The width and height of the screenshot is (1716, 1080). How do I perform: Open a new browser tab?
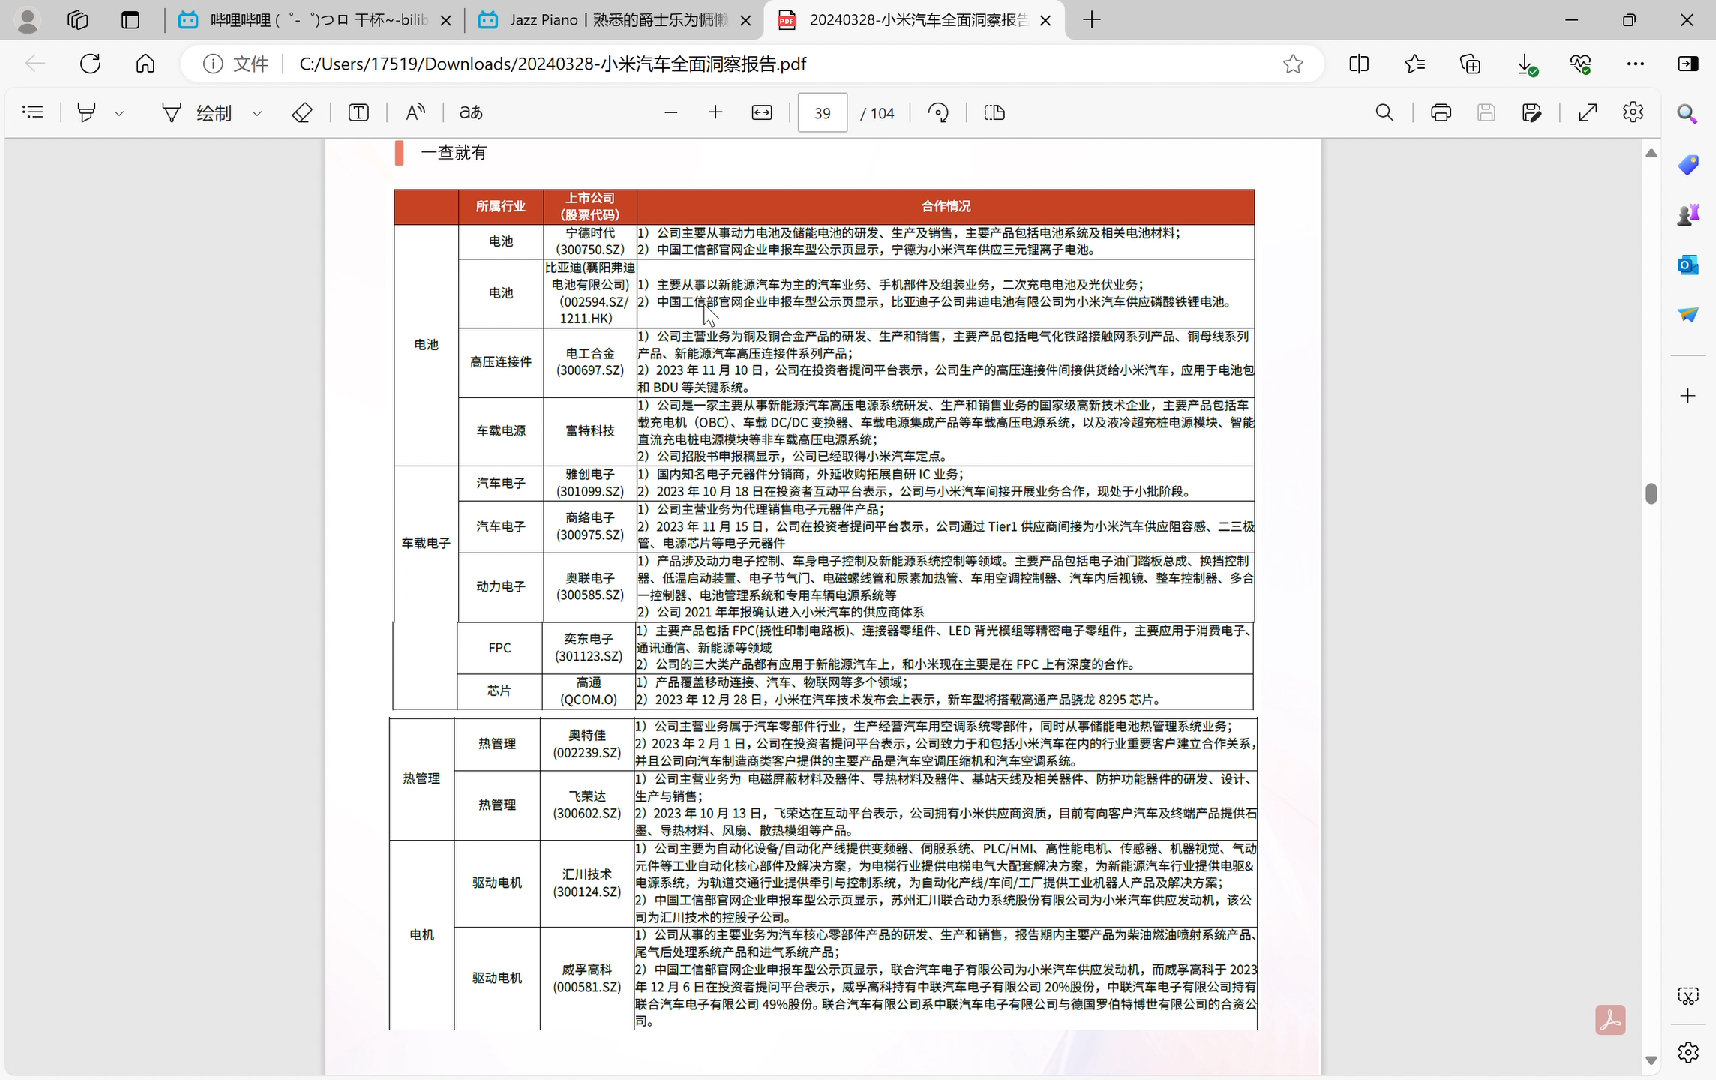(1092, 20)
